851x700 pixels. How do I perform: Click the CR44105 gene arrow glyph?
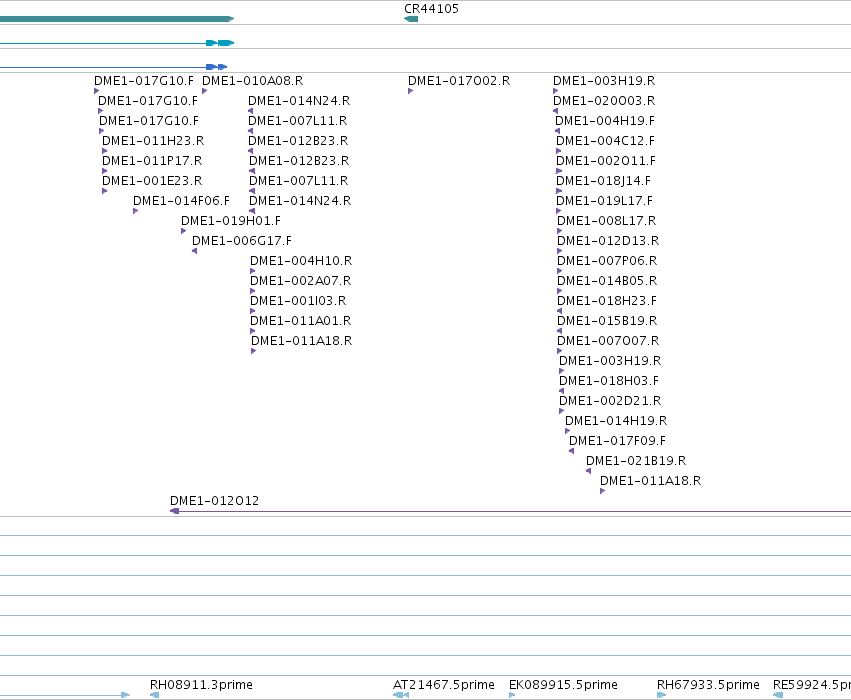point(411,19)
